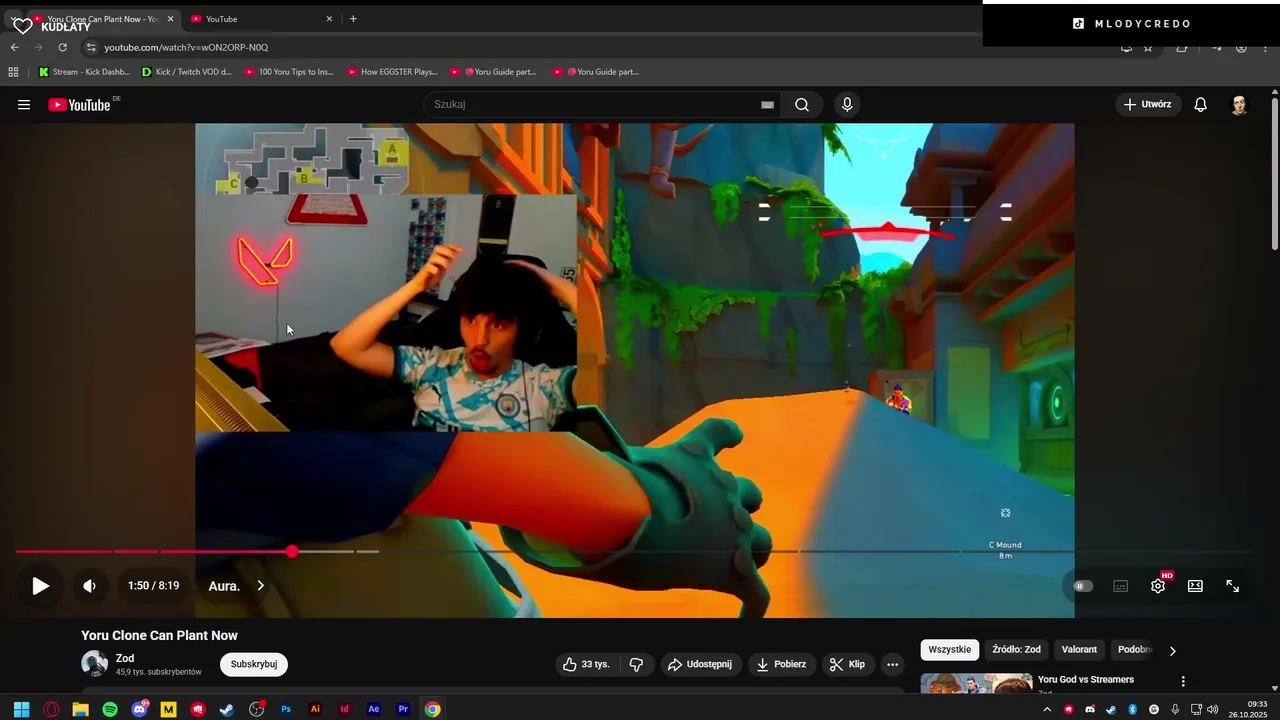Toggle the autoplay switch

pos(1083,586)
